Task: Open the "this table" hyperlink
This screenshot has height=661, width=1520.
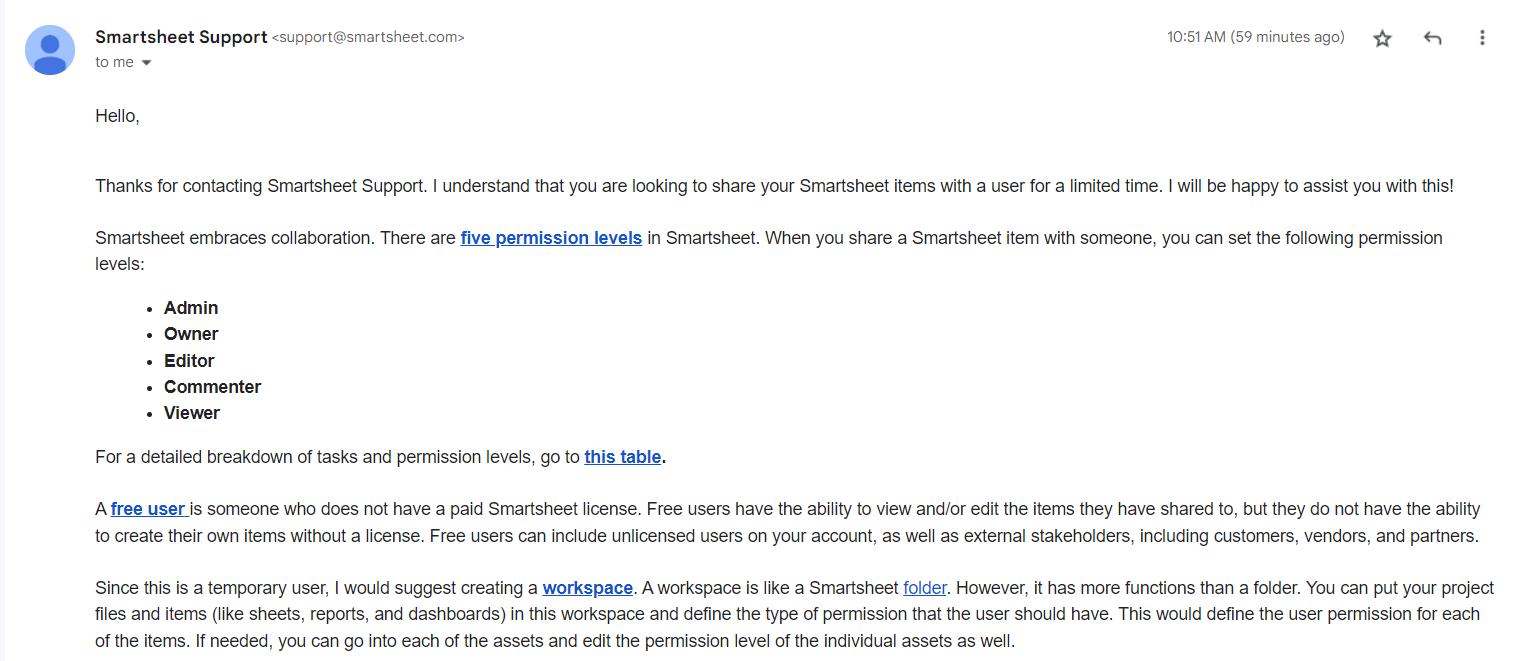Action: [622, 457]
